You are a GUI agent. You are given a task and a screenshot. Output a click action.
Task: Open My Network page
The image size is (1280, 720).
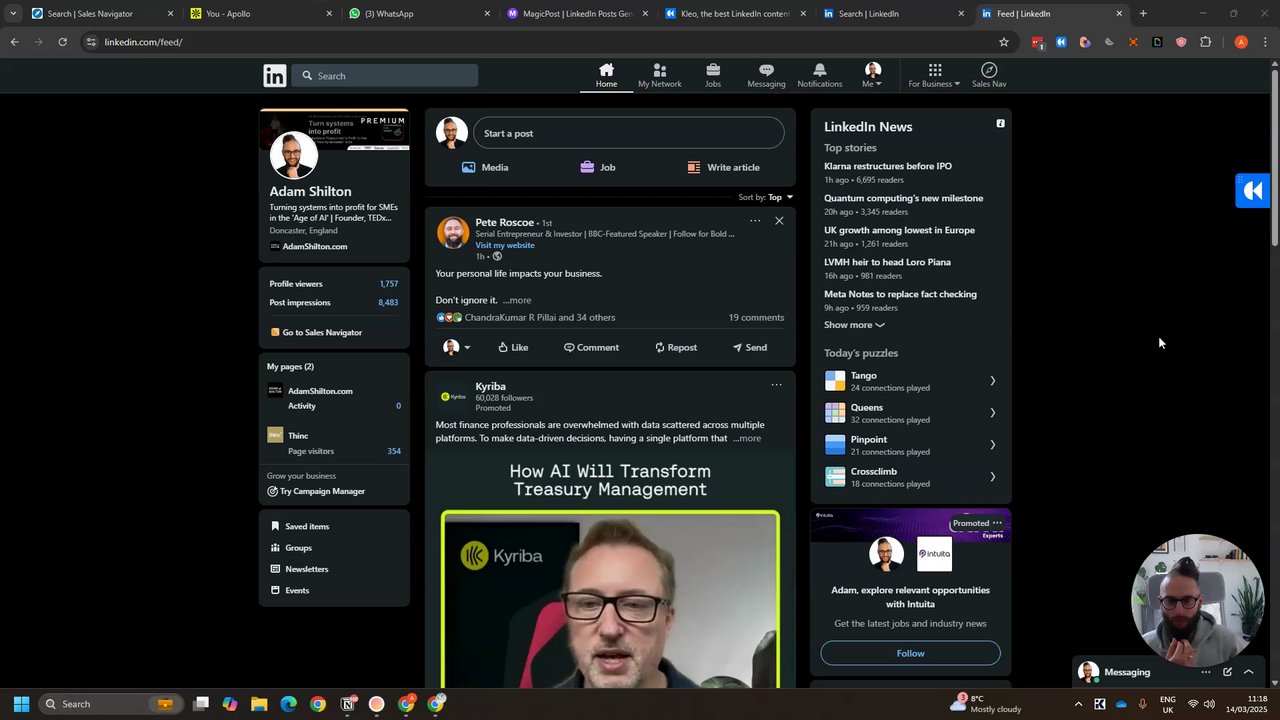[659, 76]
